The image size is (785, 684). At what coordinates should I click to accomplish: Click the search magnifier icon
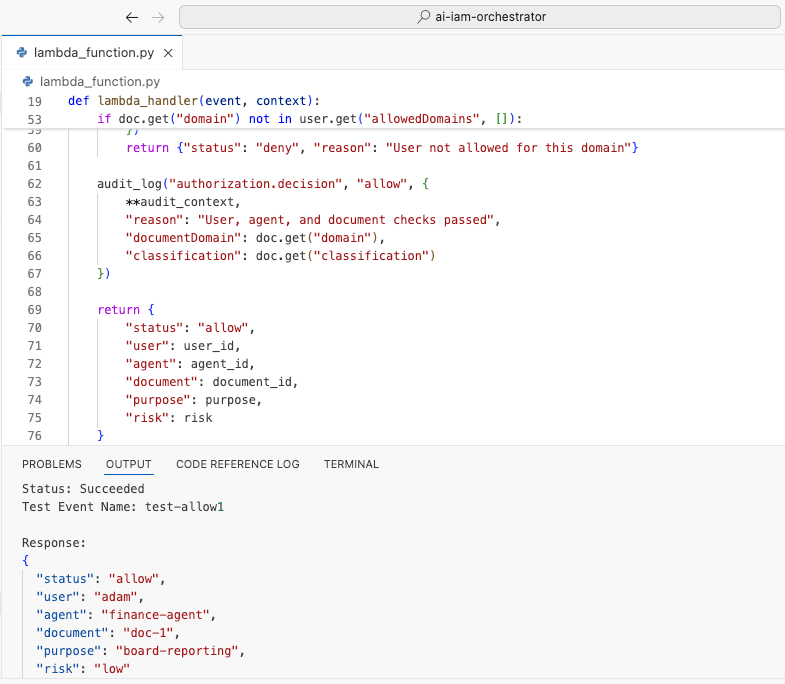click(x=424, y=17)
